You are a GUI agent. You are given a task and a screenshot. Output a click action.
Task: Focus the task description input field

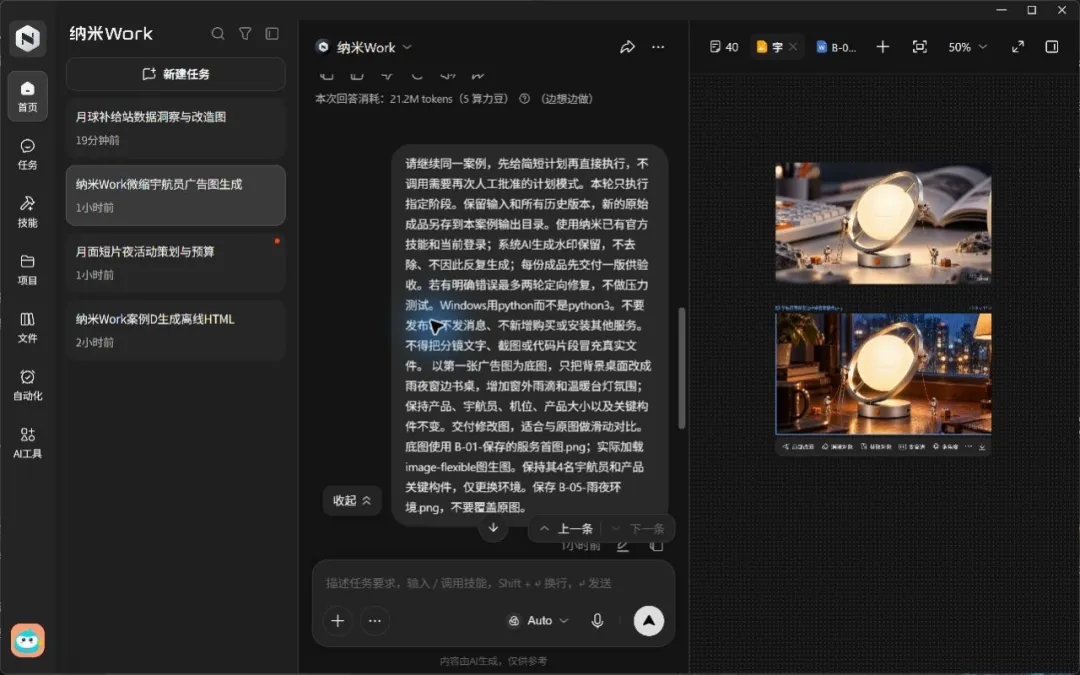[493, 583]
